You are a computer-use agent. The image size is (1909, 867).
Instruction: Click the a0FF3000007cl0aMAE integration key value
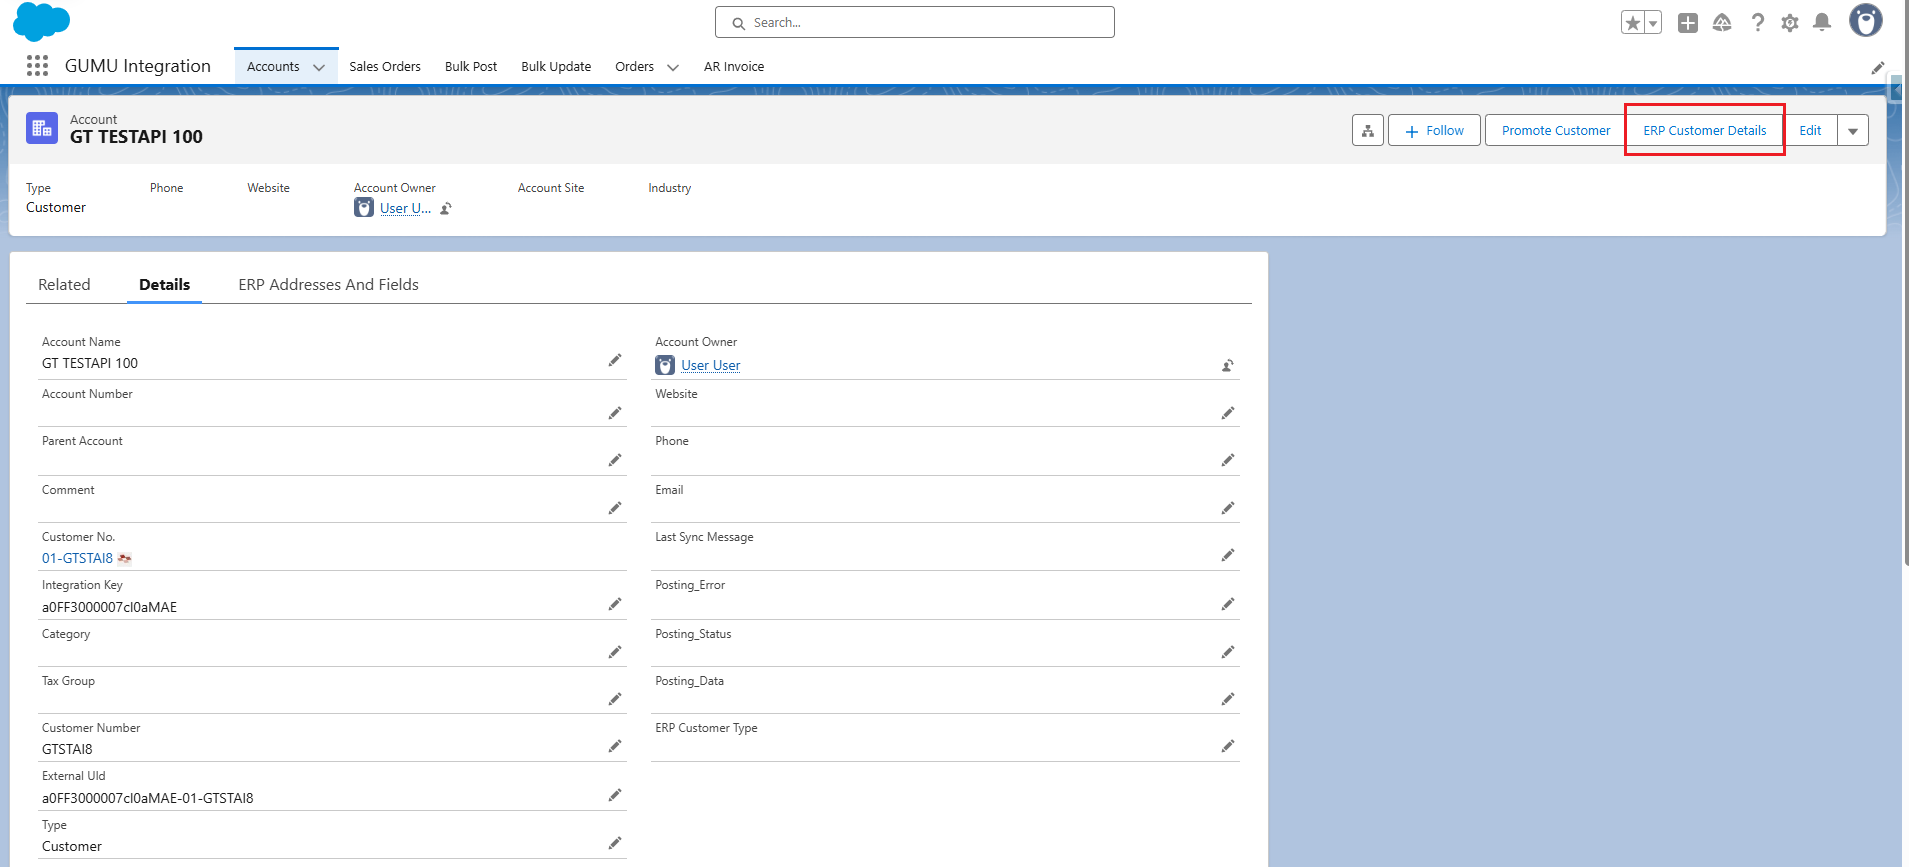109,607
